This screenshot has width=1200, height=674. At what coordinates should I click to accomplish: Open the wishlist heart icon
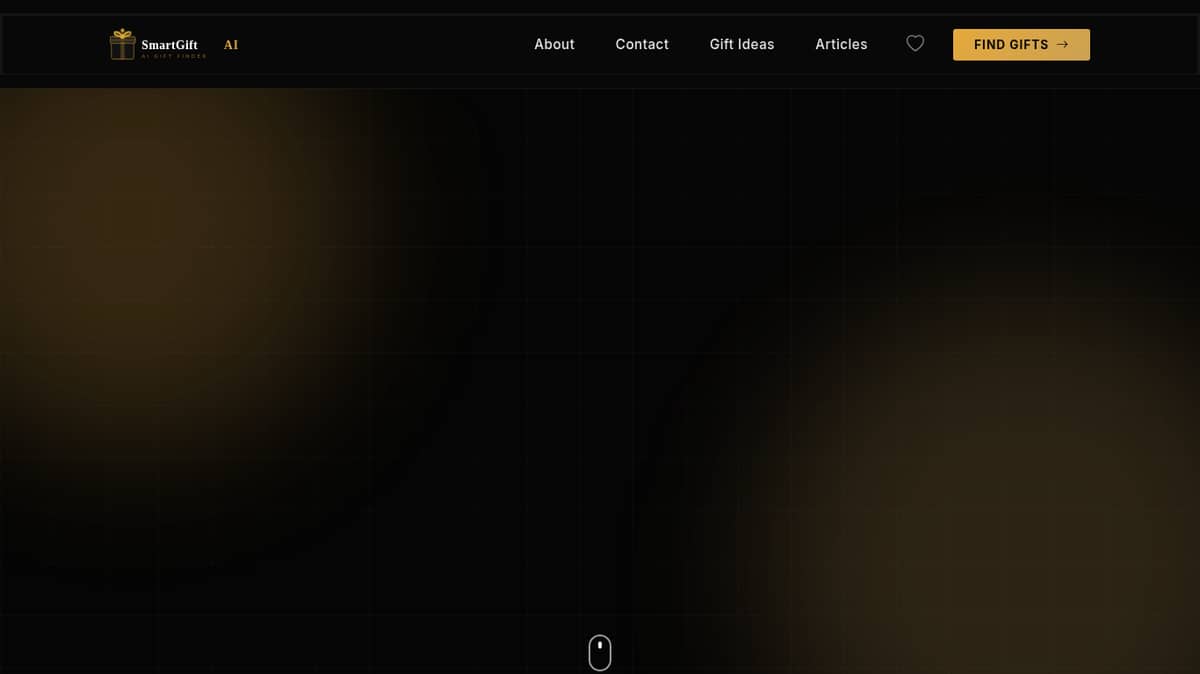(915, 44)
